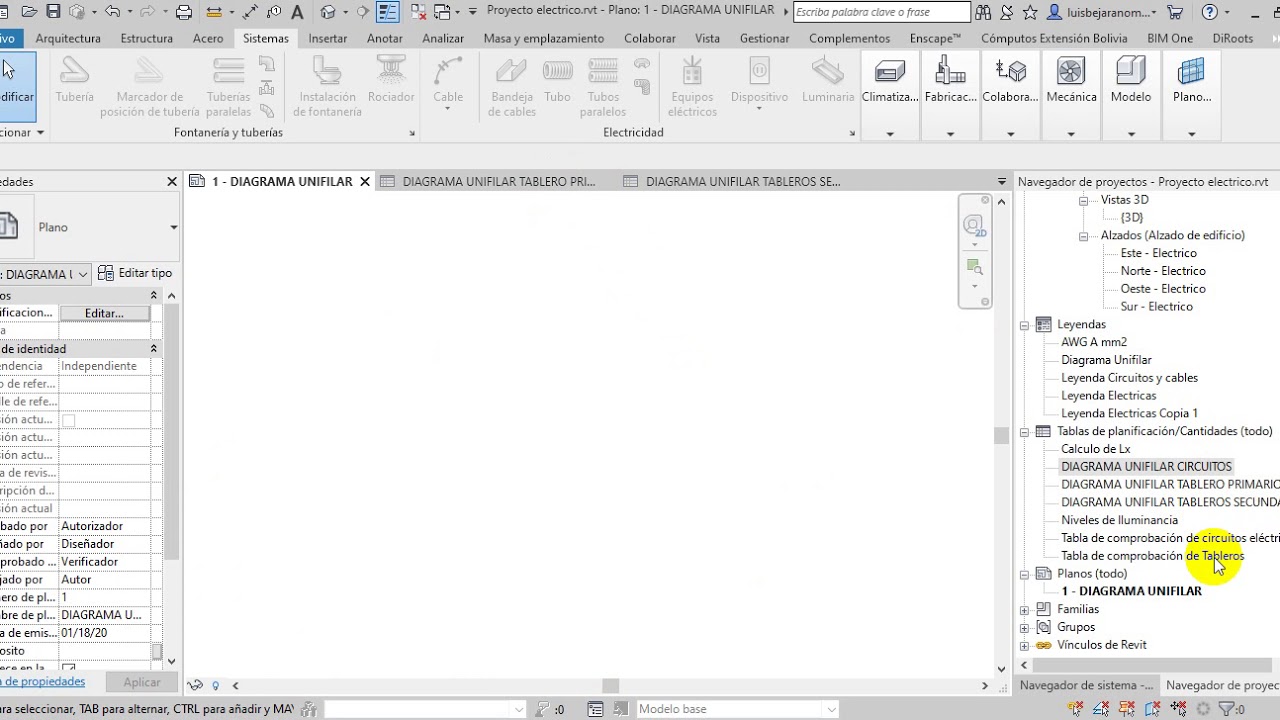Click the Default 3D view house icon

pos(328,12)
